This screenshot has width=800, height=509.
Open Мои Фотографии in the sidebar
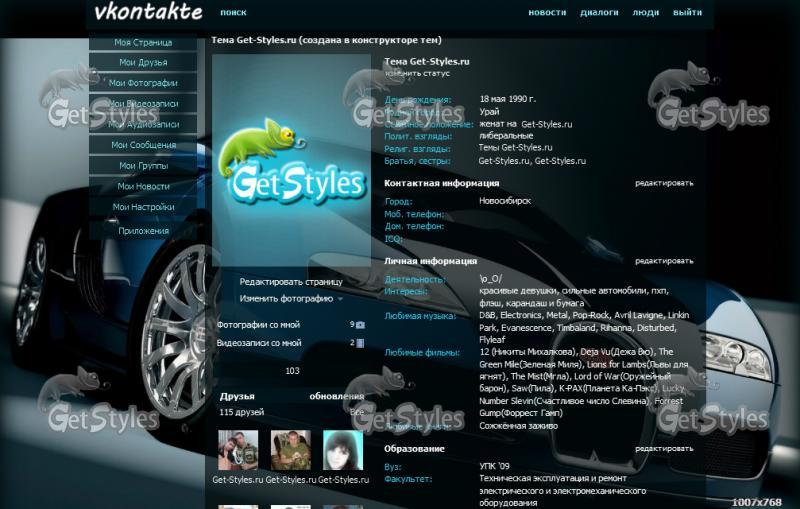(143, 83)
